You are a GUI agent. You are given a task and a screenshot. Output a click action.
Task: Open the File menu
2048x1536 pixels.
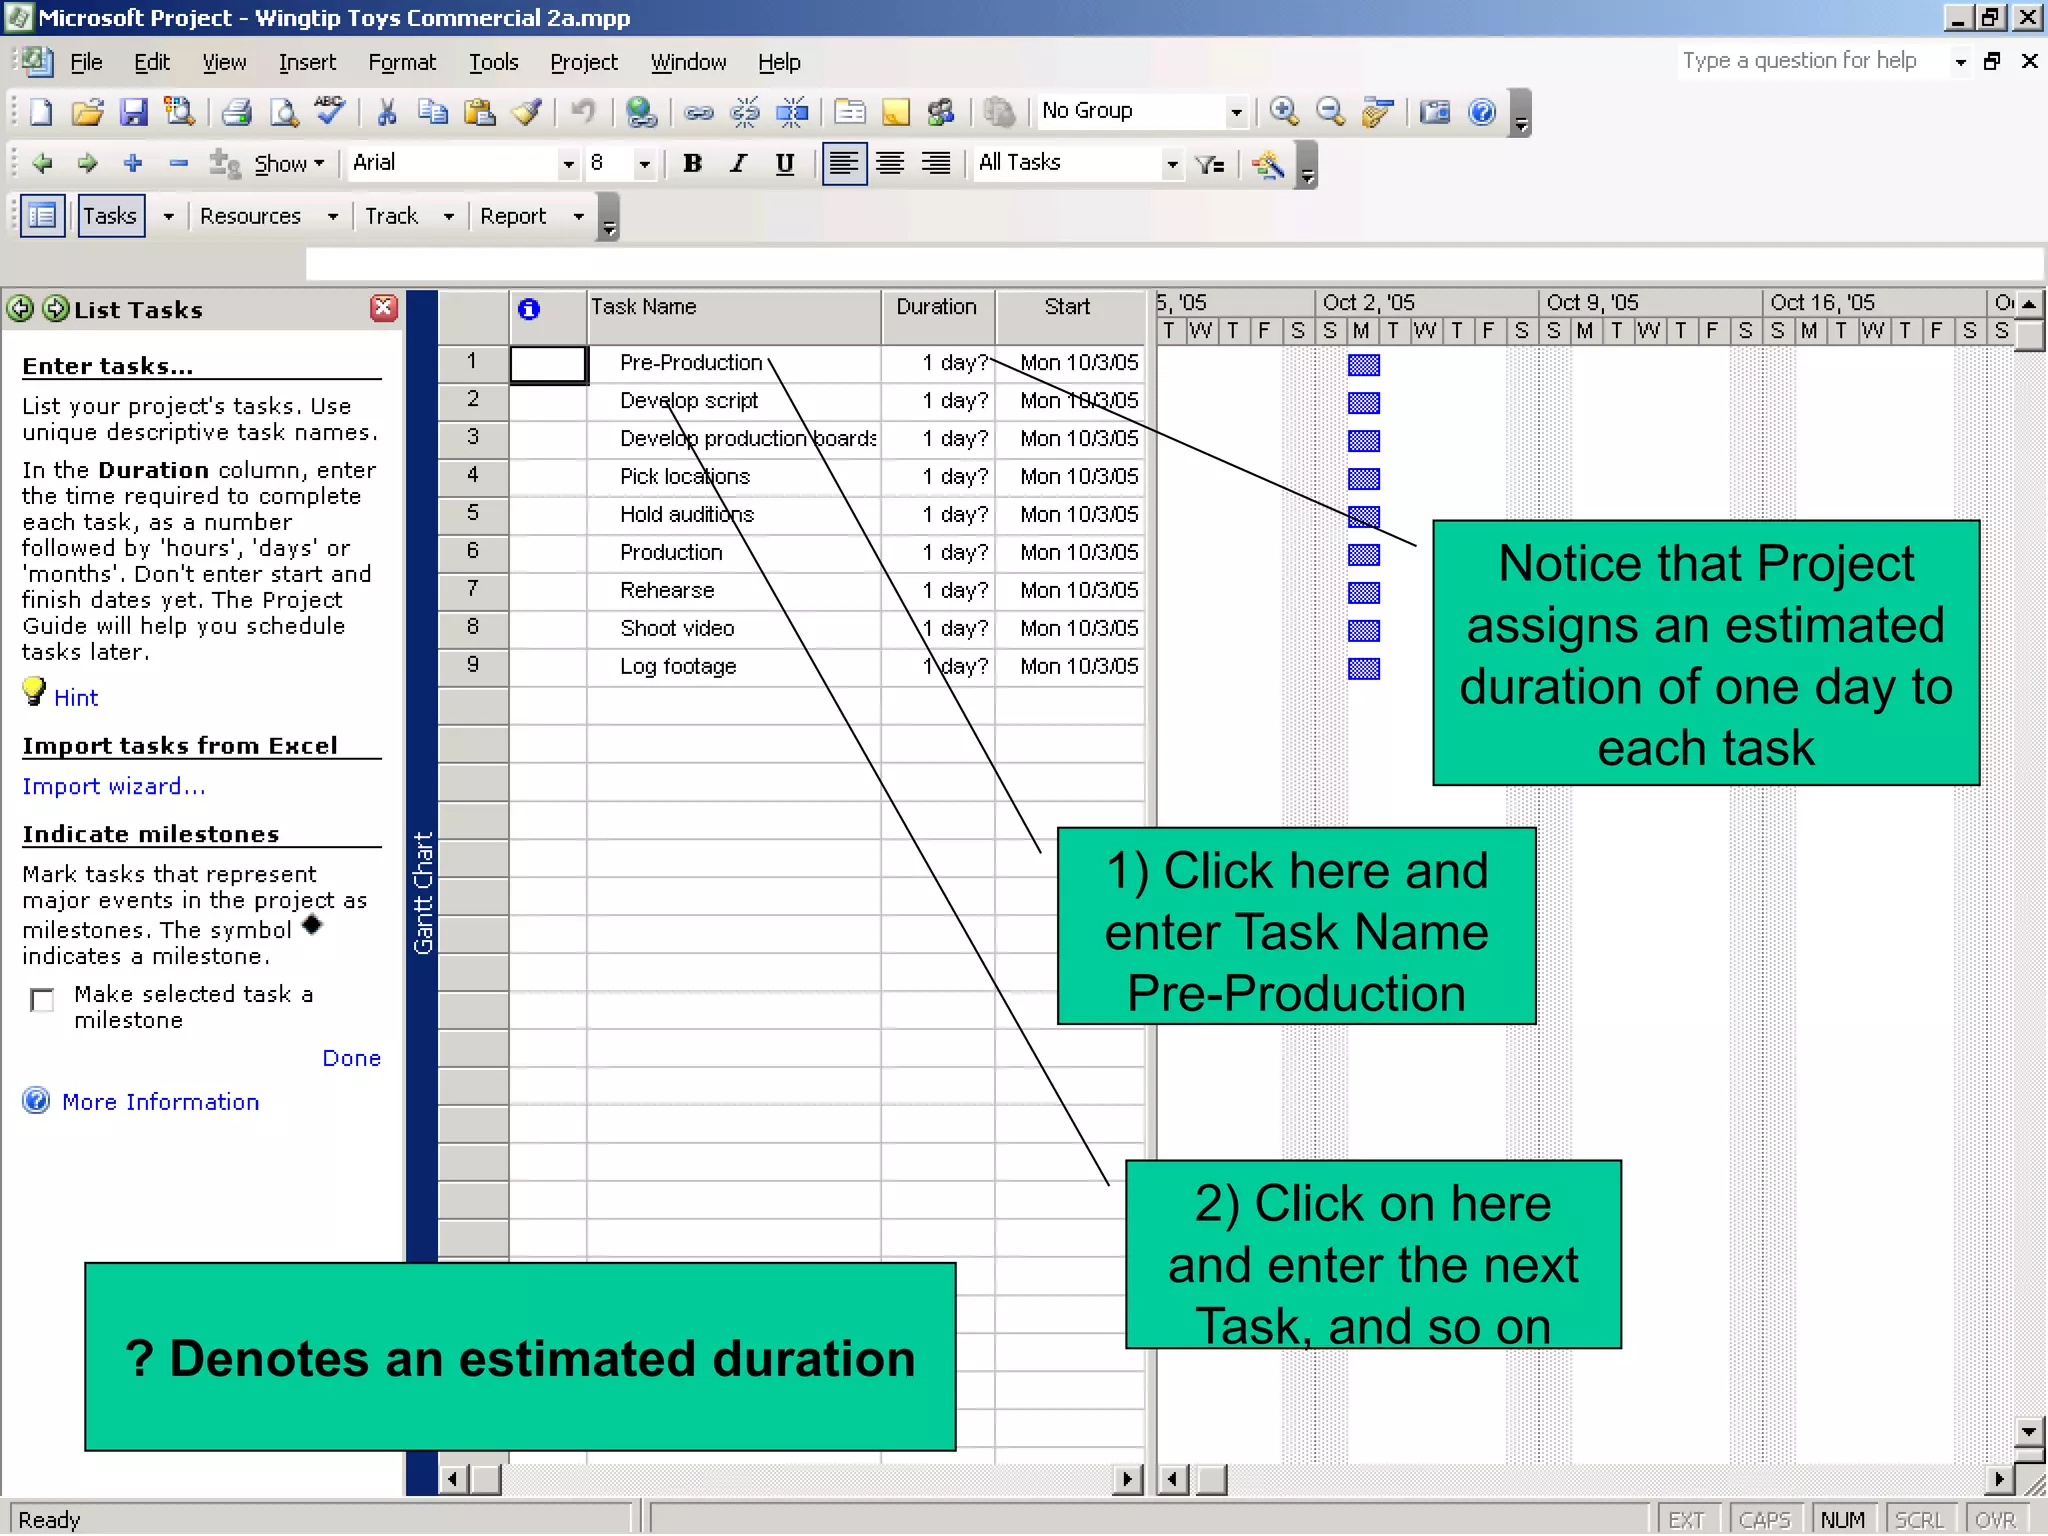(x=86, y=62)
